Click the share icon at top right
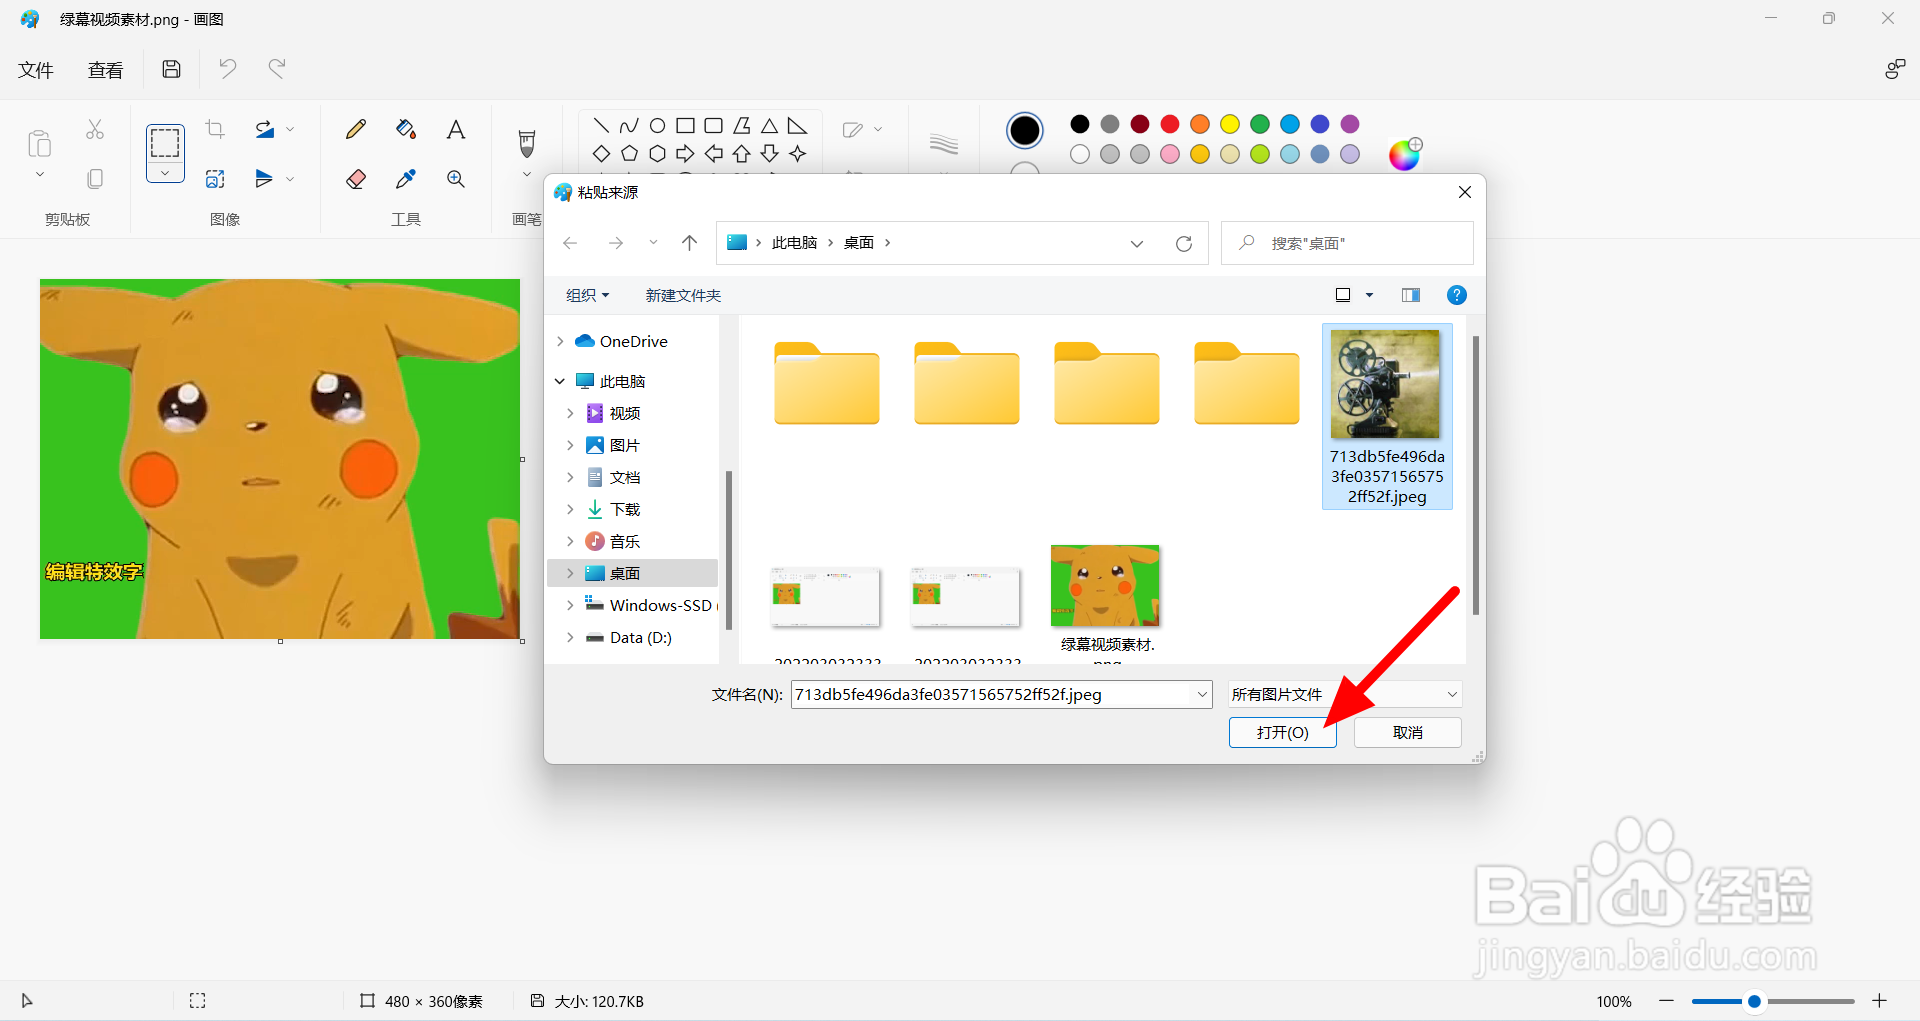The width and height of the screenshot is (1920, 1021). [1894, 69]
